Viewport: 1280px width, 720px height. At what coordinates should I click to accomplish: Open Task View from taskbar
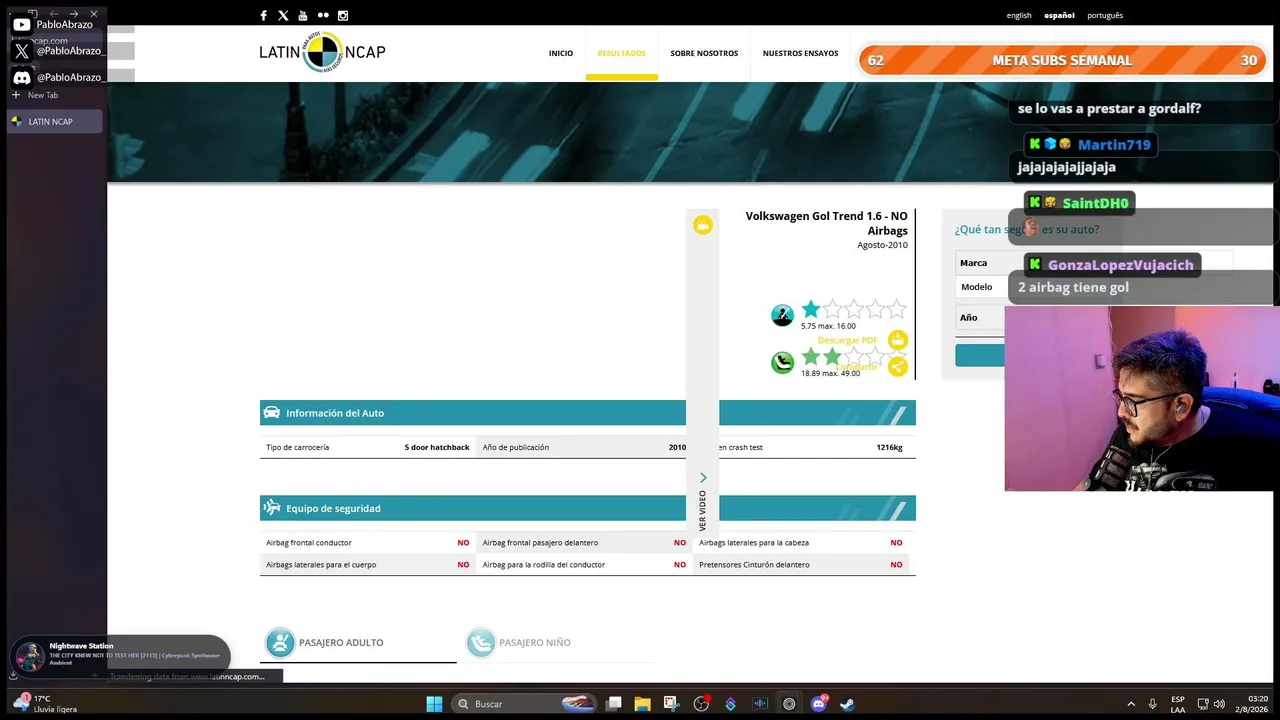(614, 704)
